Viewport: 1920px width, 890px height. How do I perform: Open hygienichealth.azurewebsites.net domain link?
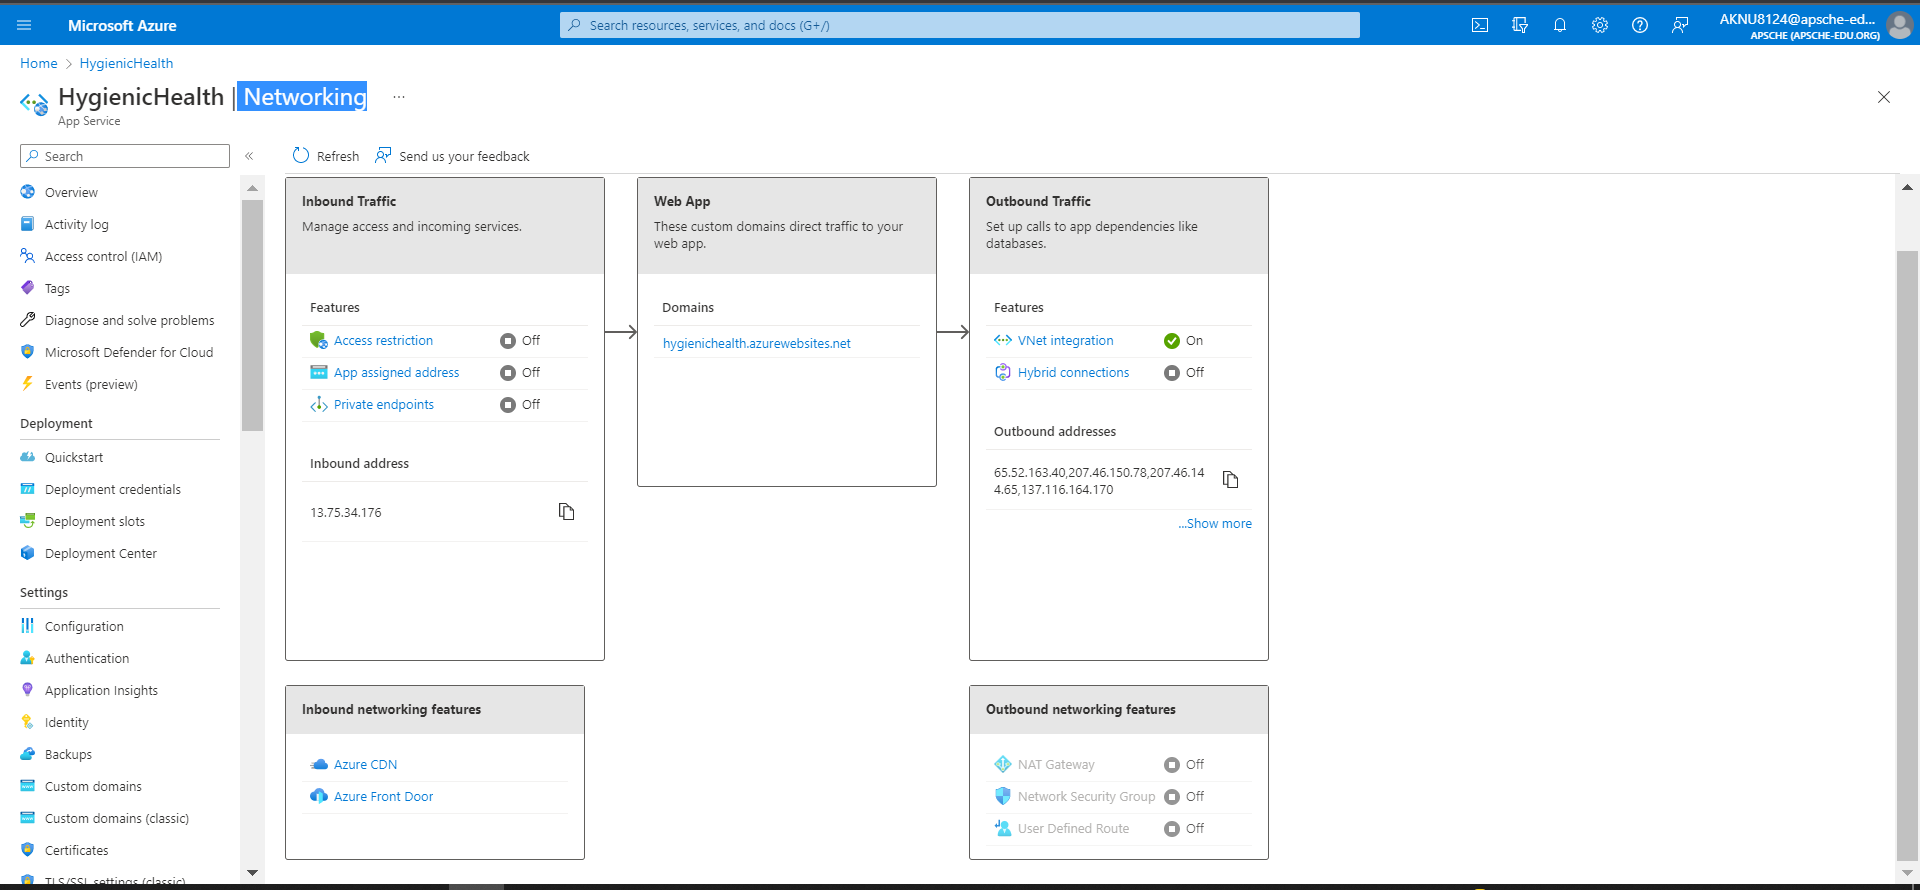756,343
